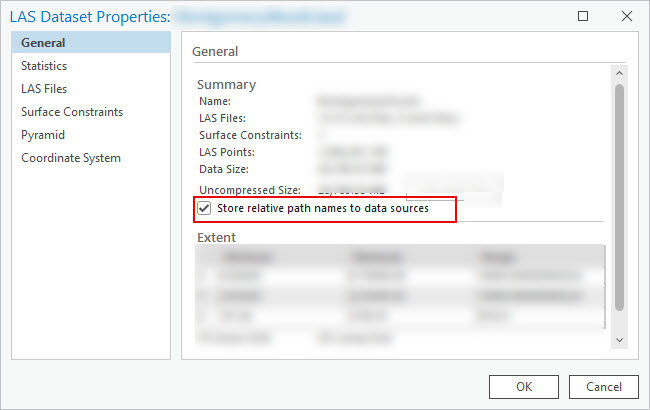Select first row of Extent table
The height and width of the screenshot is (410, 650).
click(400, 277)
